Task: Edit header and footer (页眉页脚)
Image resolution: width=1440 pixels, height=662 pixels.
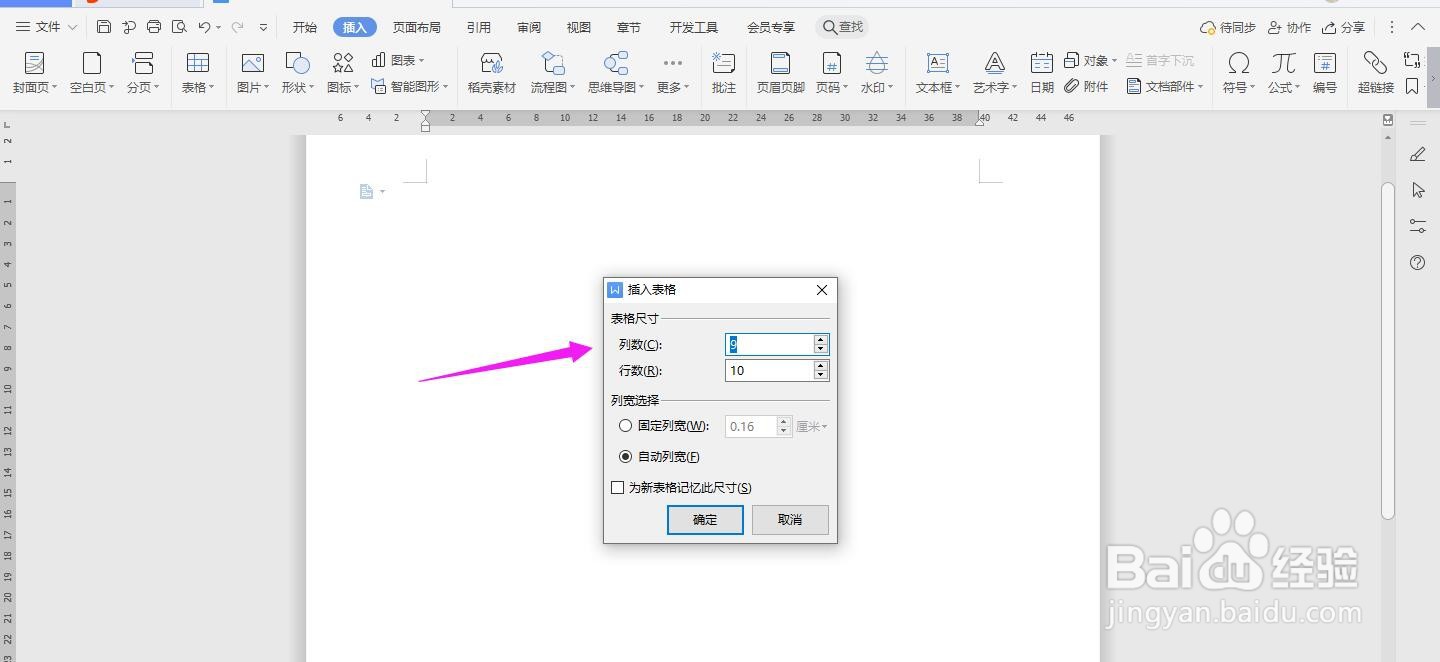Action: [780, 74]
